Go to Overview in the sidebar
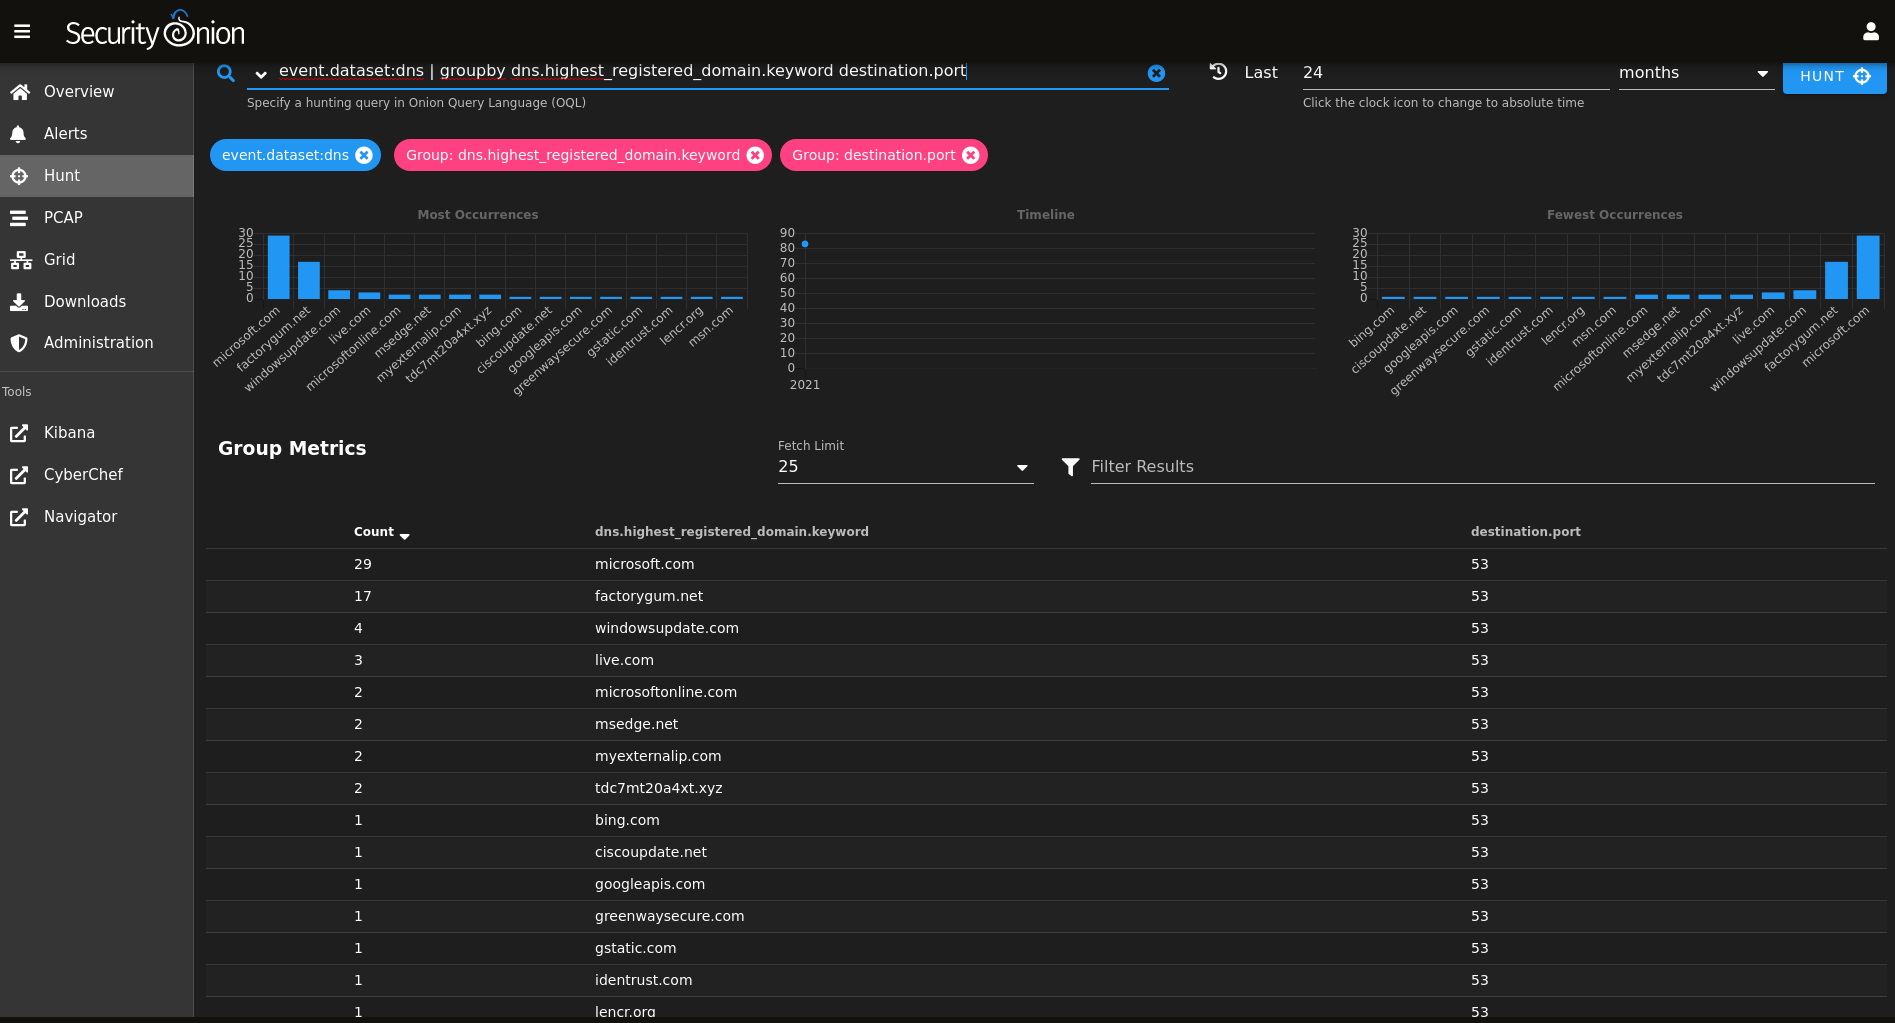This screenshot has height=1023, width=1895. [96, 92]
